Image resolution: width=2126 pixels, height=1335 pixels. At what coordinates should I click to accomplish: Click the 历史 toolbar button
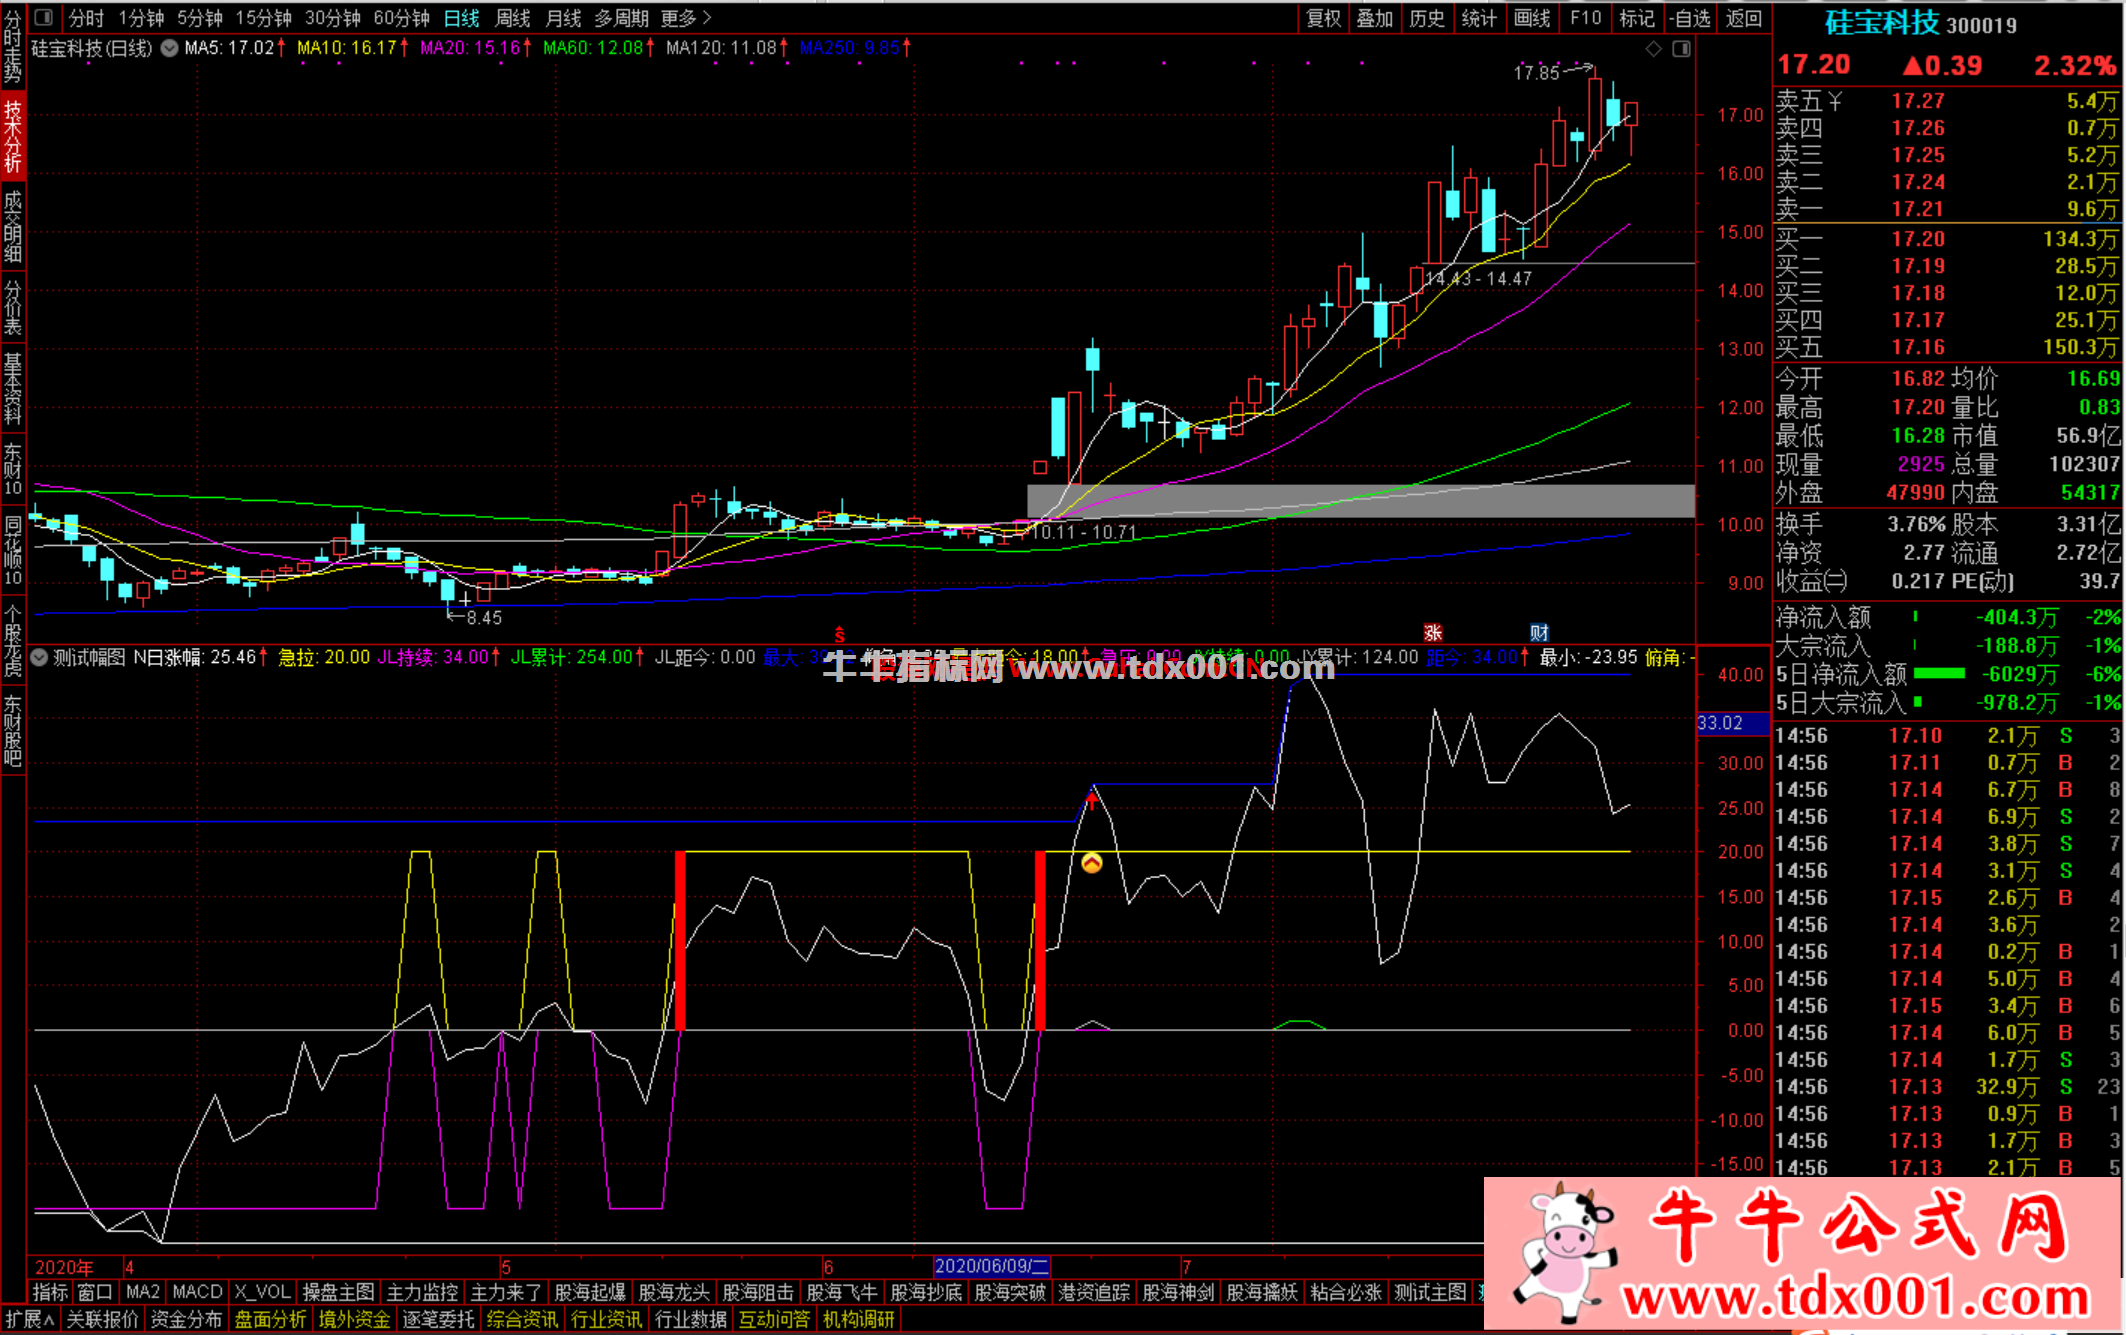1427,18
